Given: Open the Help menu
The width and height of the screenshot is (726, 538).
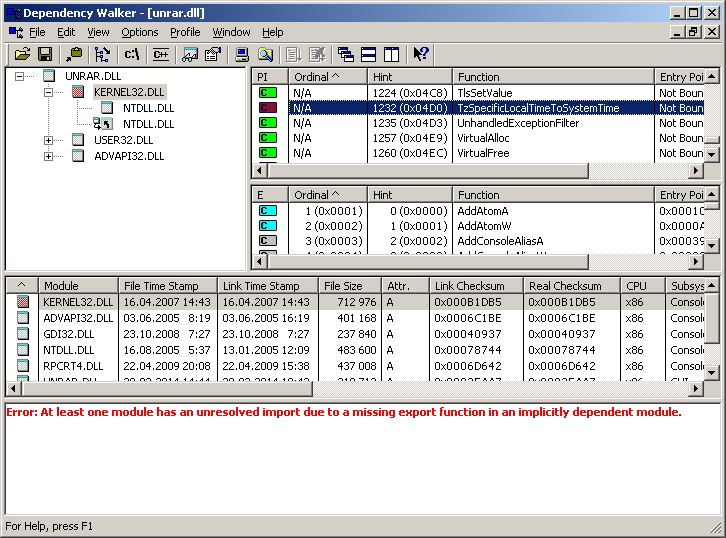Looking at the screenshot, I should click(x=272, y=32).
